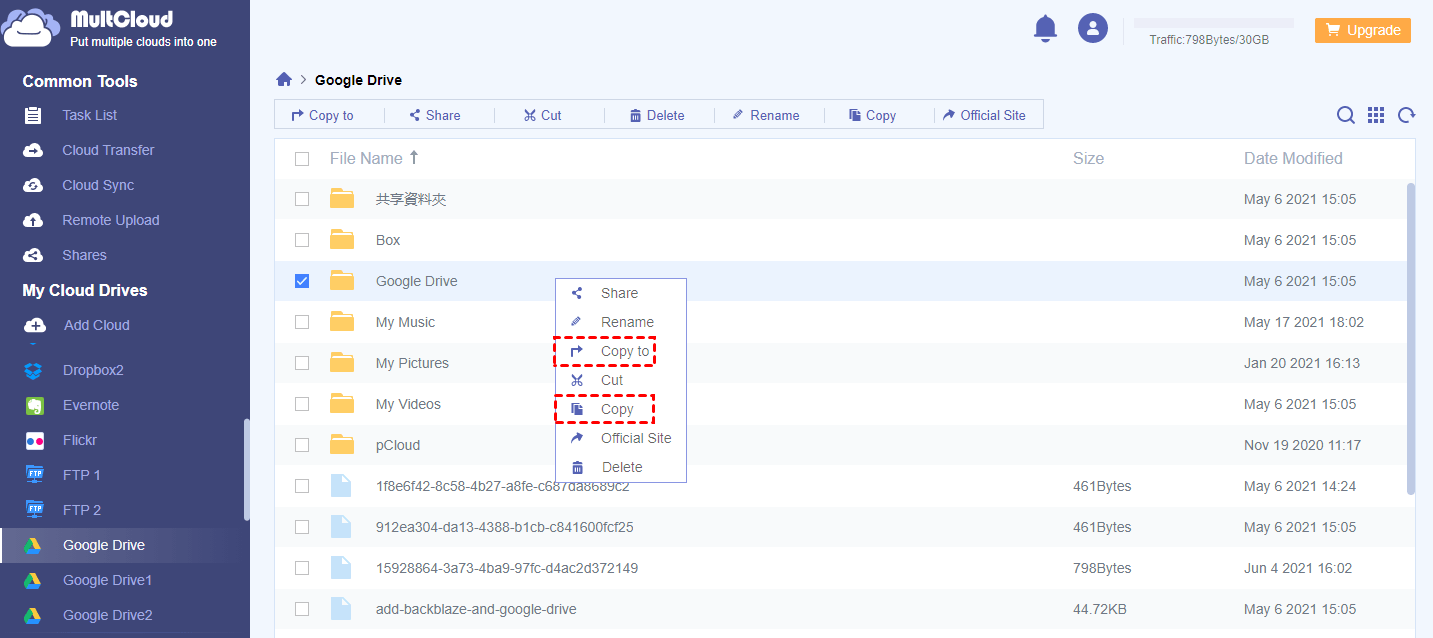
Task: Click Rename in the toolbar
Action: pos(766,115)
